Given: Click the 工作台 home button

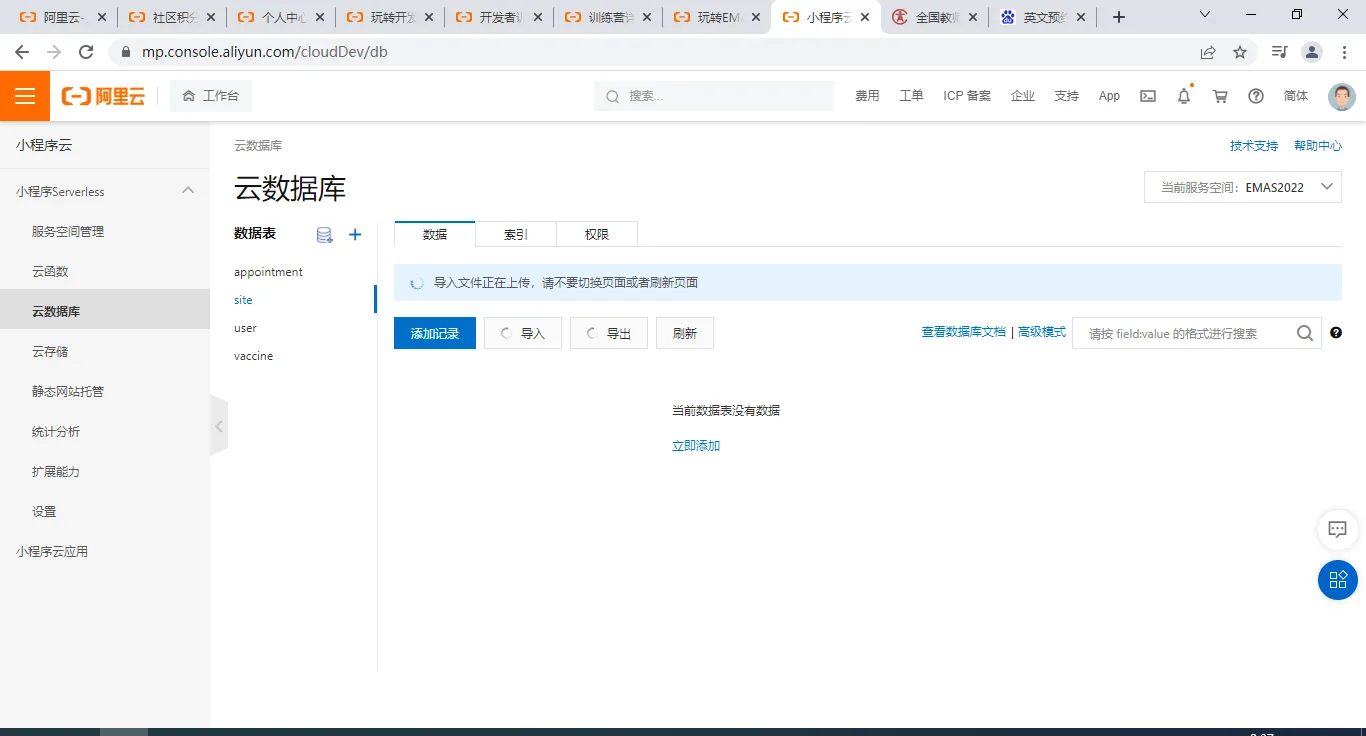Looking at the screenshot, I should [x=211, y=96].
